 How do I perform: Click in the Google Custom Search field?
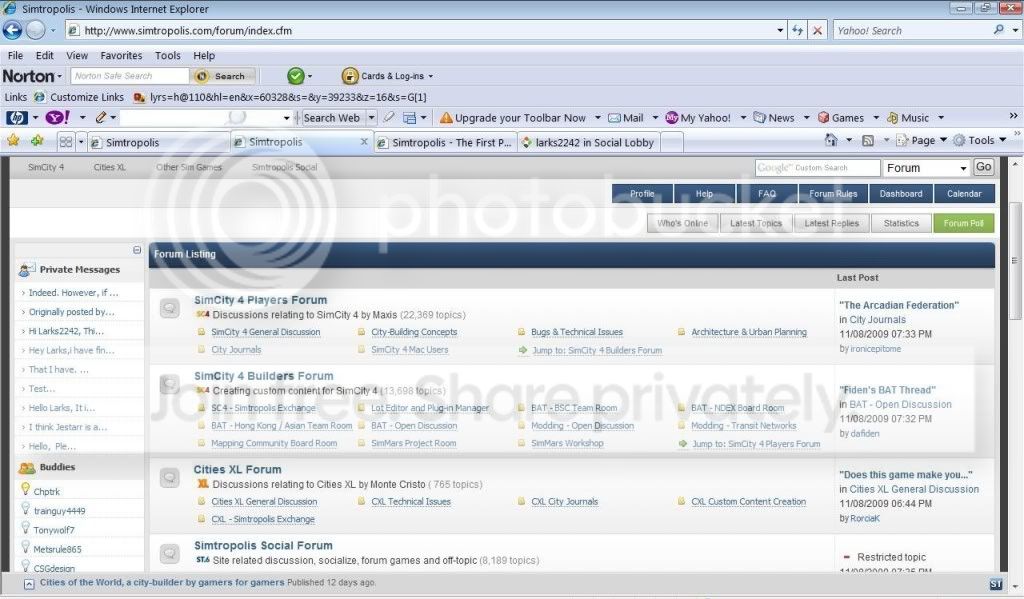click(x=817, y=168)
